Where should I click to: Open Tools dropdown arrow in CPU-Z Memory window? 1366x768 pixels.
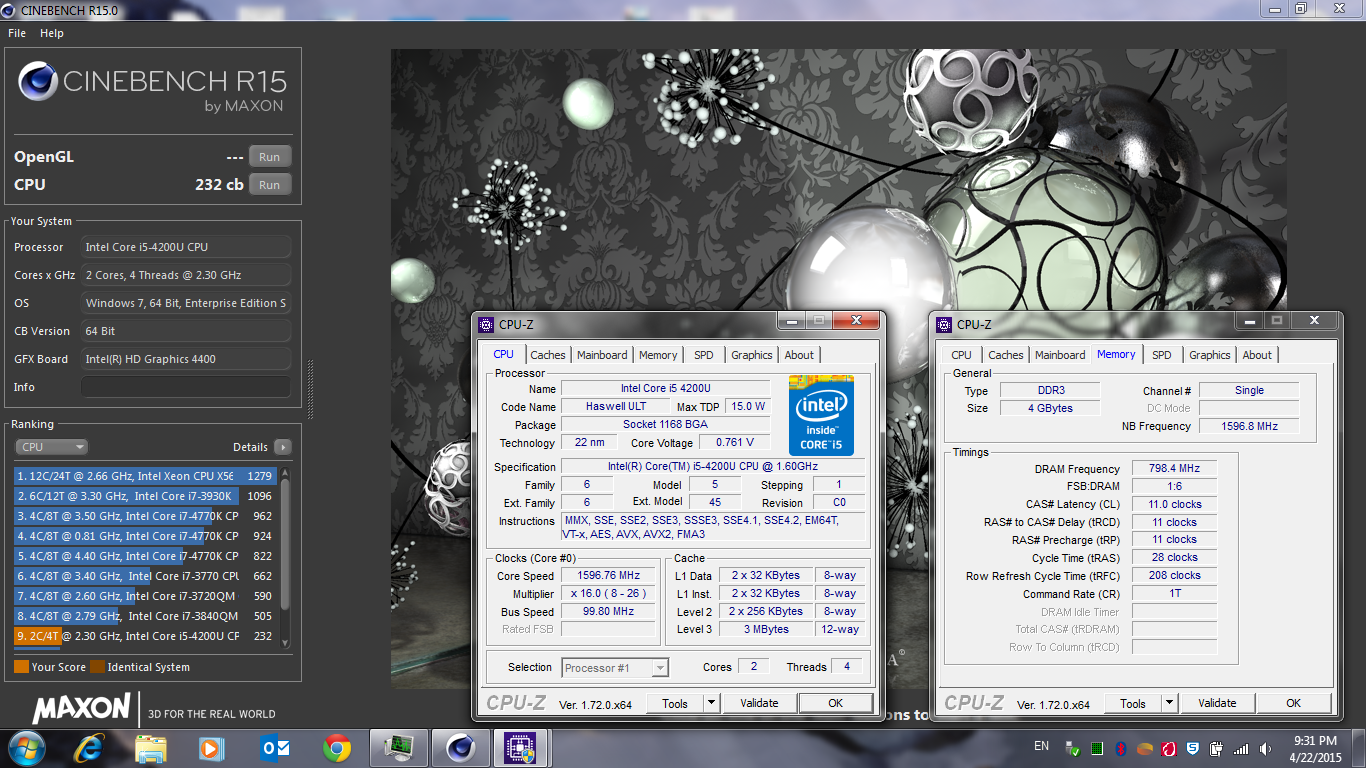coord(1170,703)
